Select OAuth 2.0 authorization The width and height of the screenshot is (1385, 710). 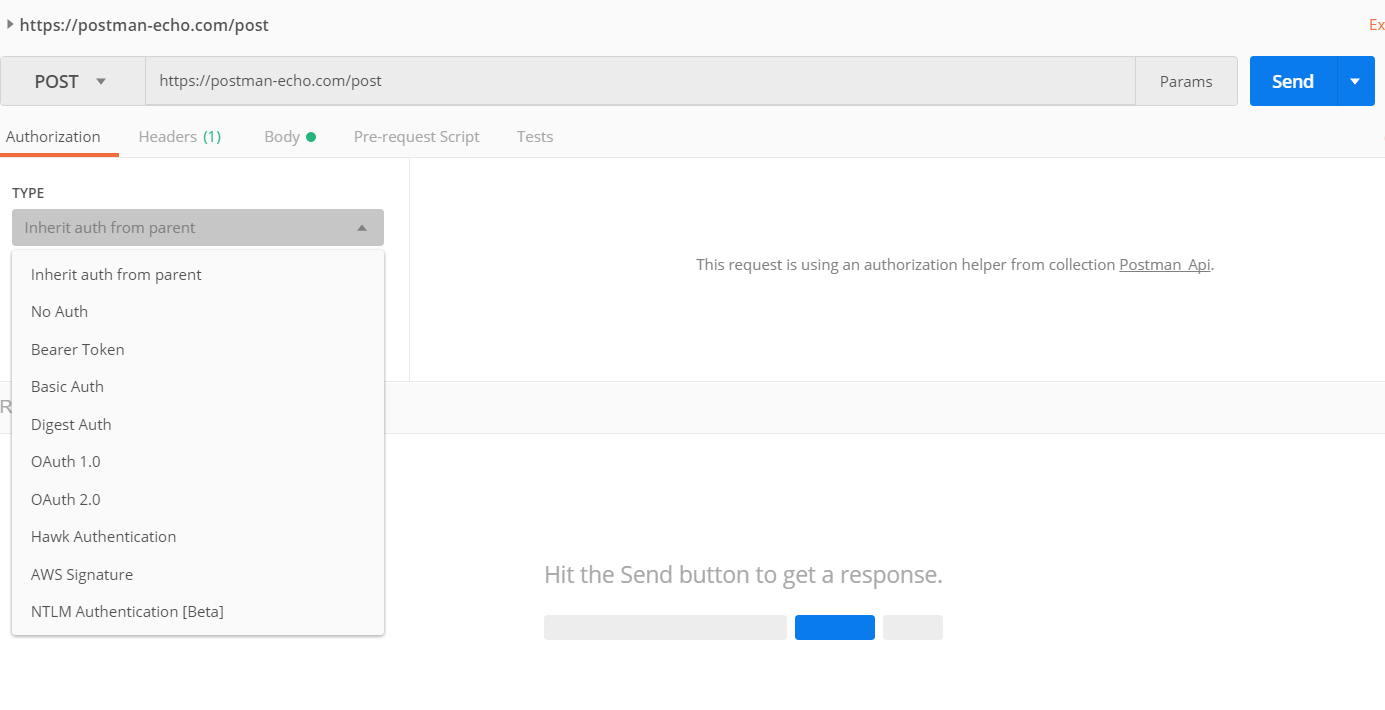coord(65,499)
